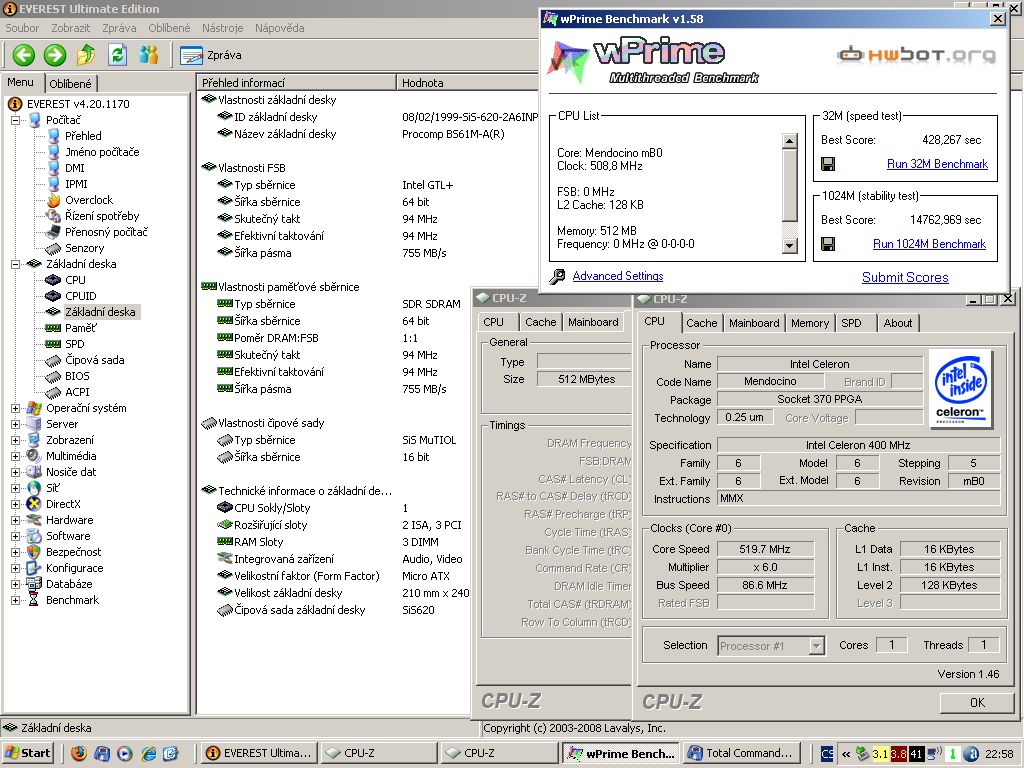Select the Overclock flame item in tree
This screenshot has width=1024, height=768.
point(80,200)
